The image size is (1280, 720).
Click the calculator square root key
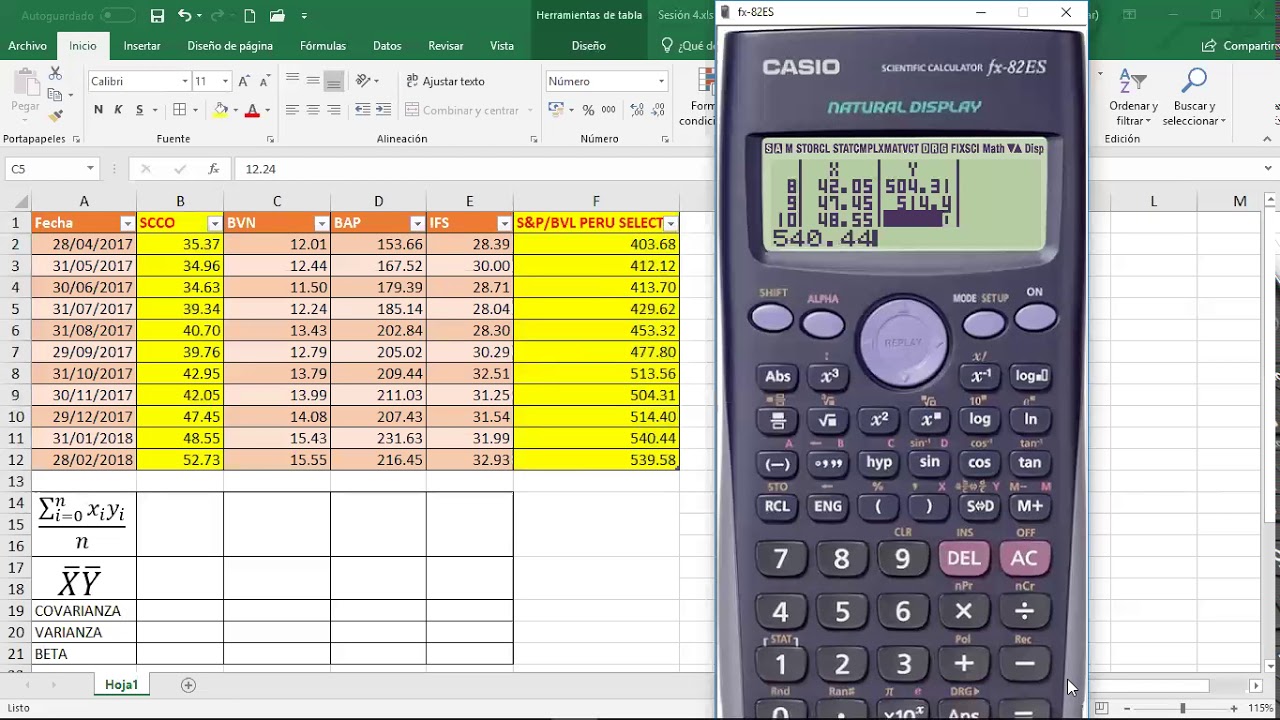click(827, 420)
